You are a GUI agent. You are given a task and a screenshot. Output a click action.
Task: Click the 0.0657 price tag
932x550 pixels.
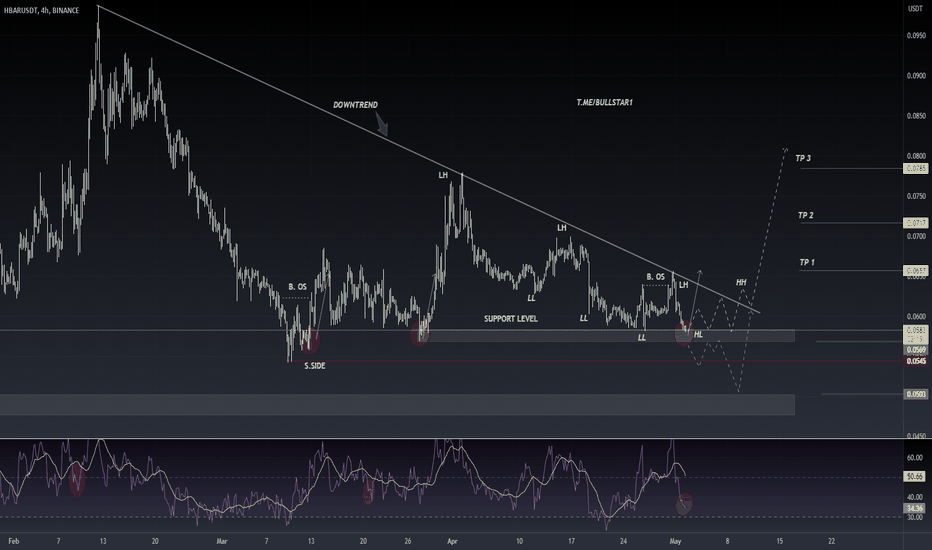[x=915, y=271]
